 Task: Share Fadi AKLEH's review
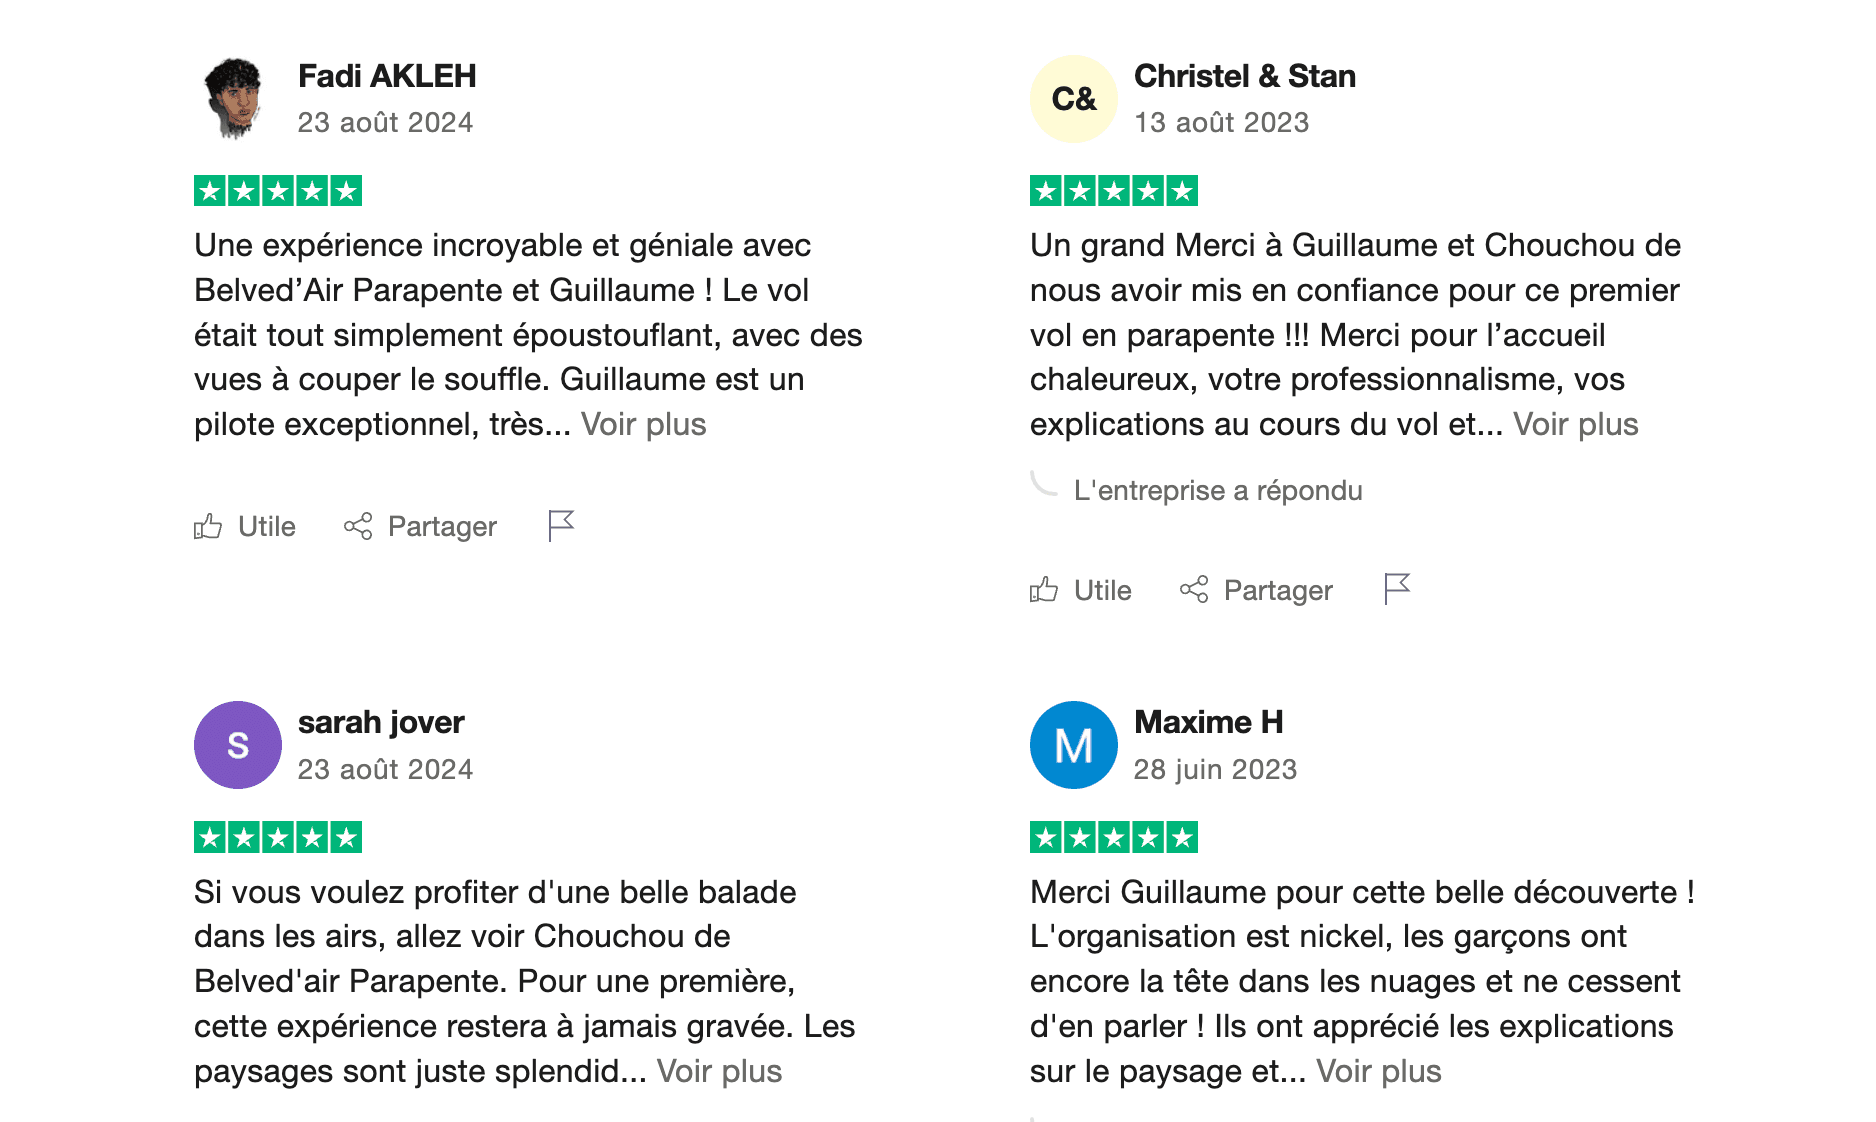coord(420,526)
